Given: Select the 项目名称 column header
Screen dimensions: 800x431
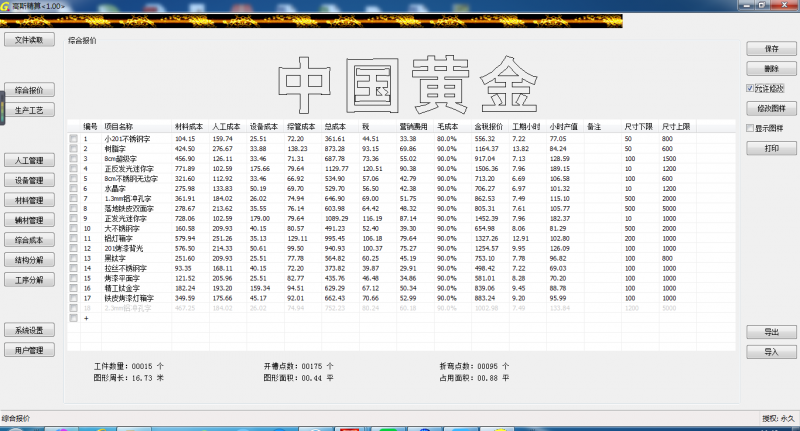Looking at the screenshot, I should point(119,126).
